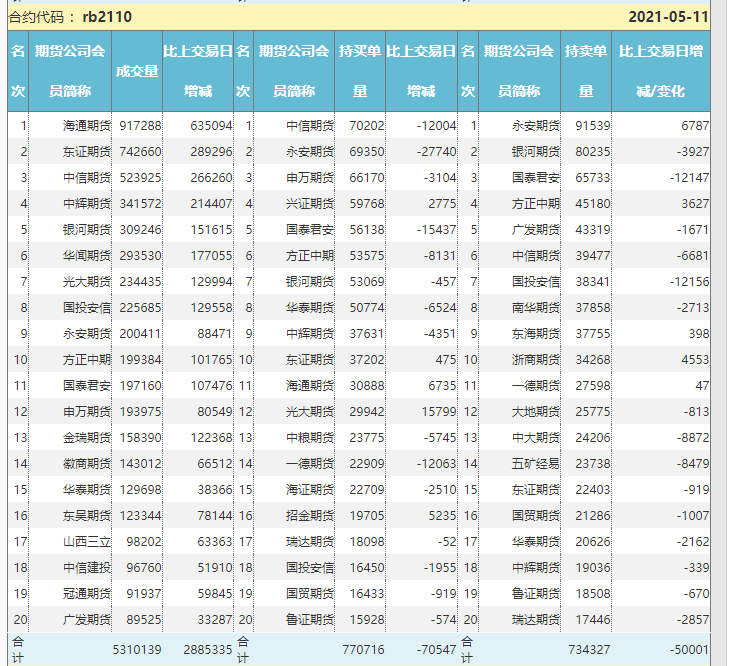Select 金瑞期货 row name
Viewport: 732px width, 666px height.
(x=87, y=438)
